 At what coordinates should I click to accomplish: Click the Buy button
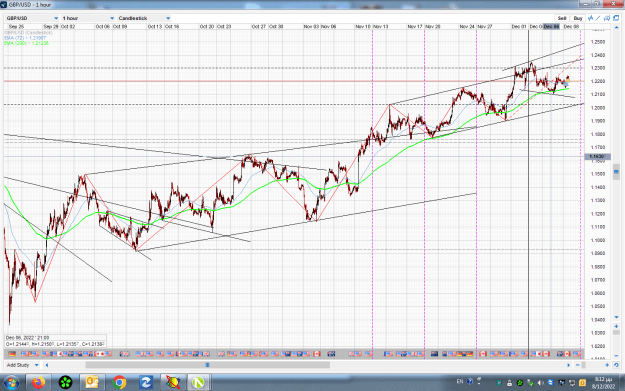pyautogui.click(x=578, y=18)
